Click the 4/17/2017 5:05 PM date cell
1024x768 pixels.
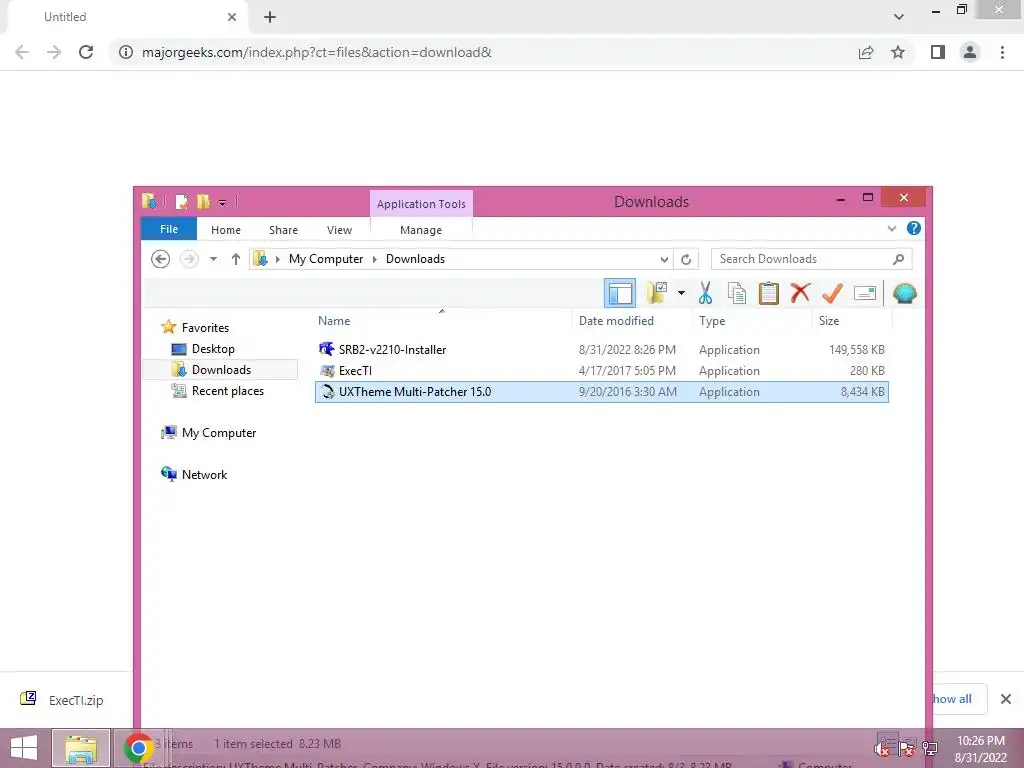(627, 371)
